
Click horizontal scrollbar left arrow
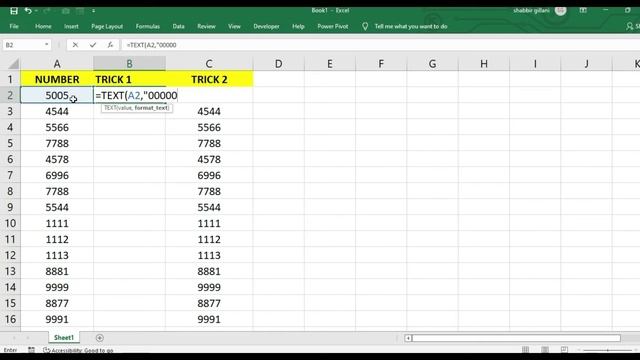click(408, 338)
